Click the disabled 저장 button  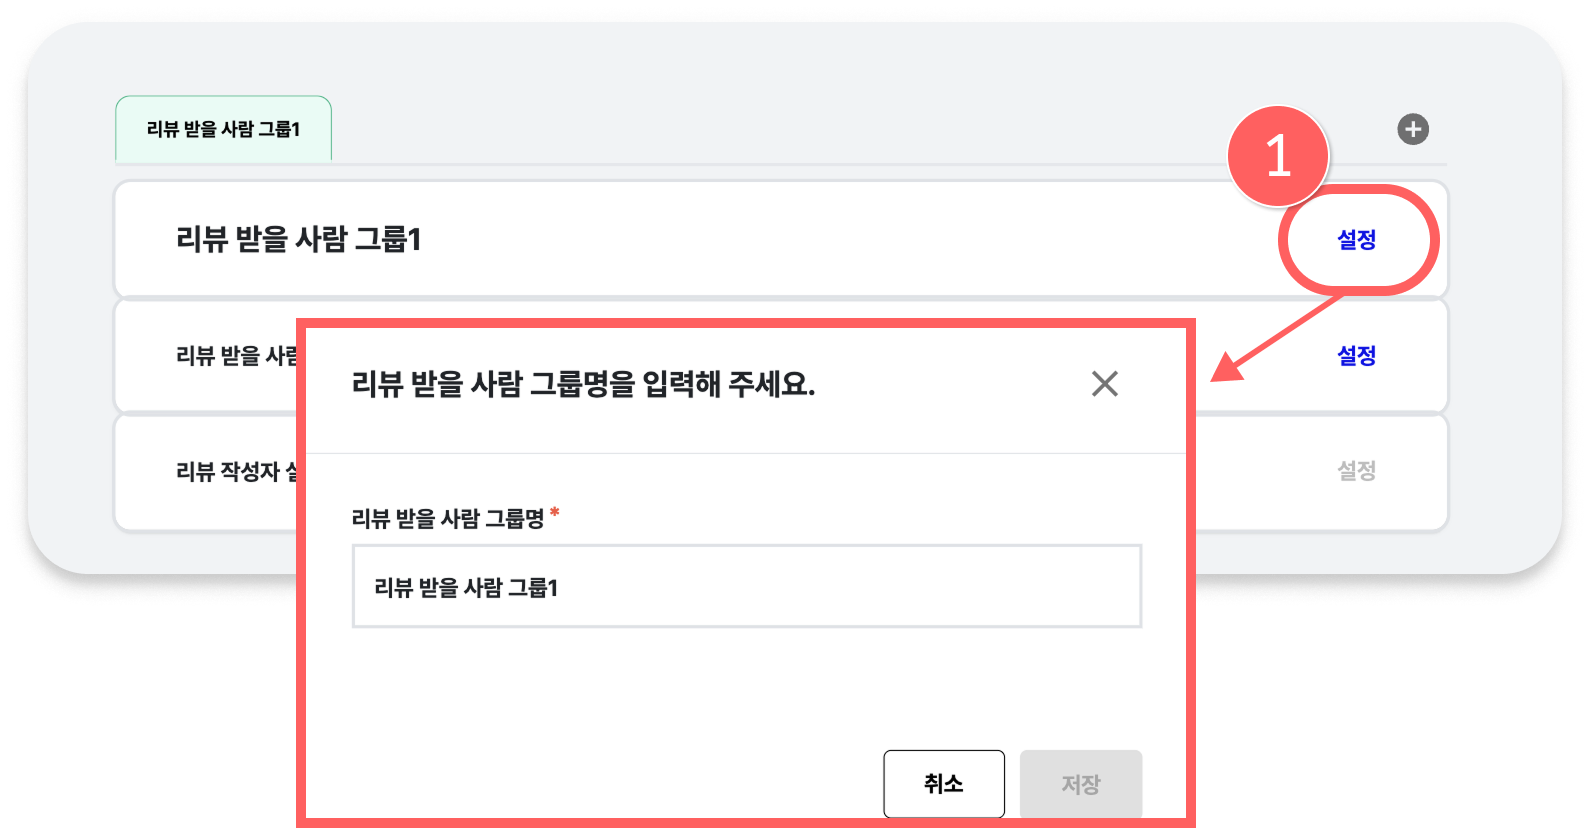[x=1081, y=784]
